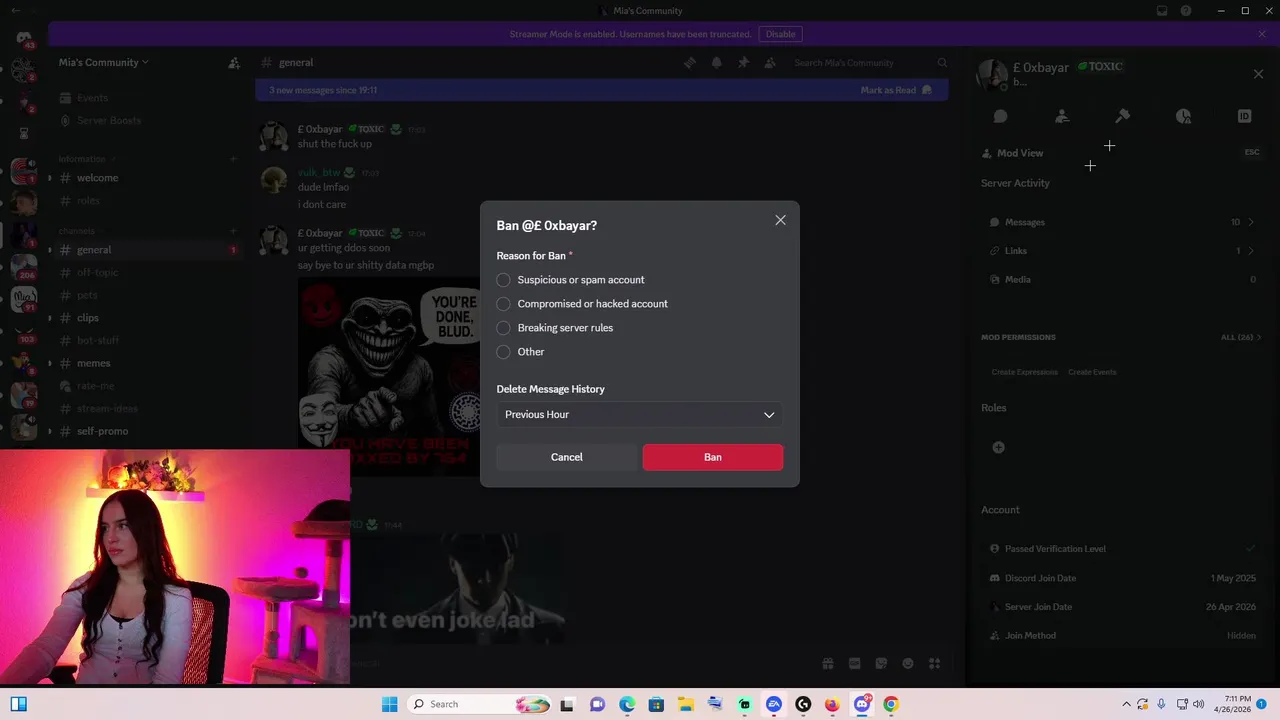Add a channel to channels category
Screen dimensions: 1280x720
[233, 231]
